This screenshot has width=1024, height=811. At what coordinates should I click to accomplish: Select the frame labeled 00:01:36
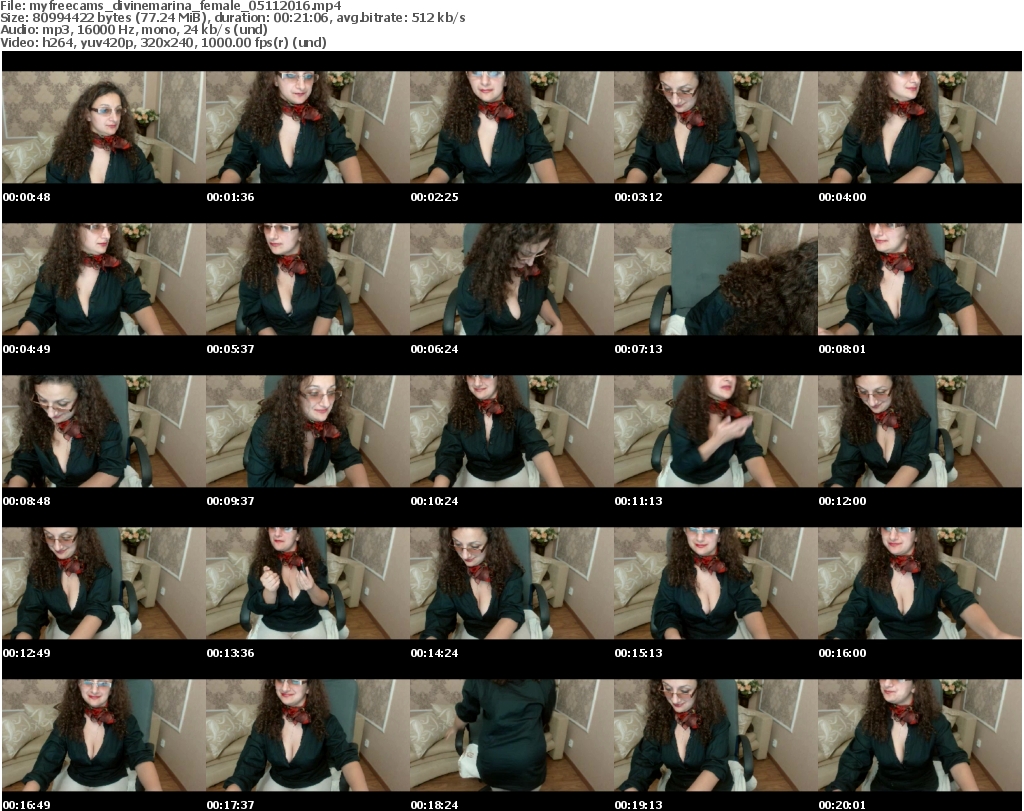tap(307, 127)
